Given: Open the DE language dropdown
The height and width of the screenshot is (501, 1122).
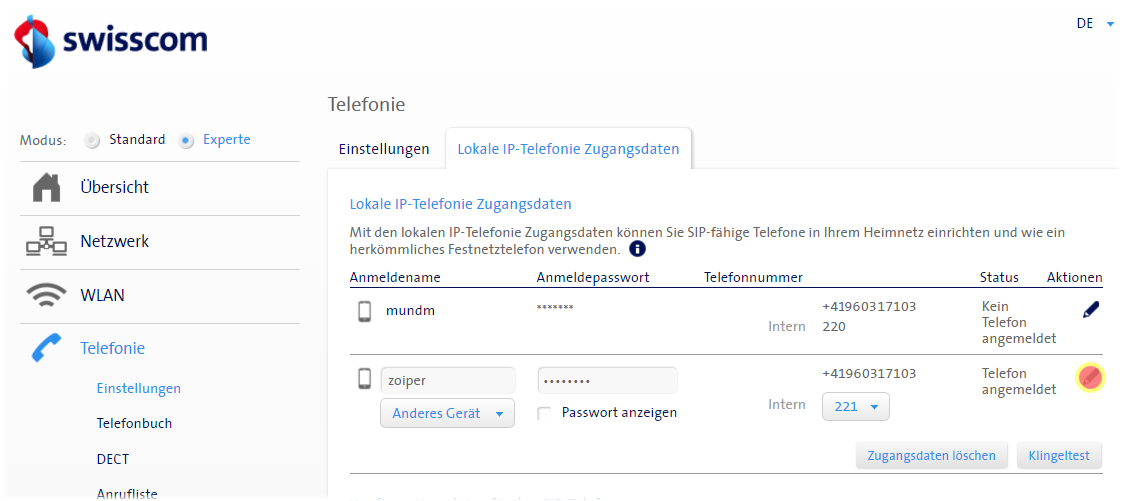Looking at the screenshot, I should 1095,24.
